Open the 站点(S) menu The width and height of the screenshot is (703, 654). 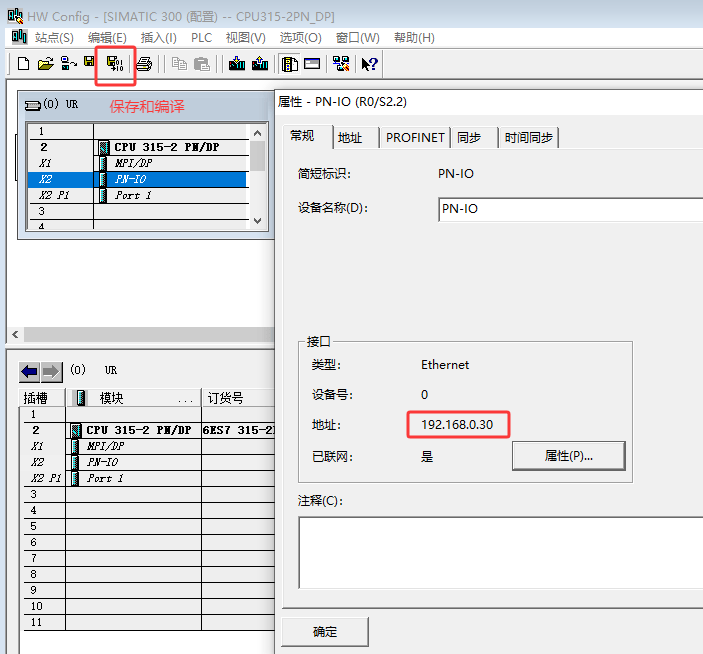(54, 38)
